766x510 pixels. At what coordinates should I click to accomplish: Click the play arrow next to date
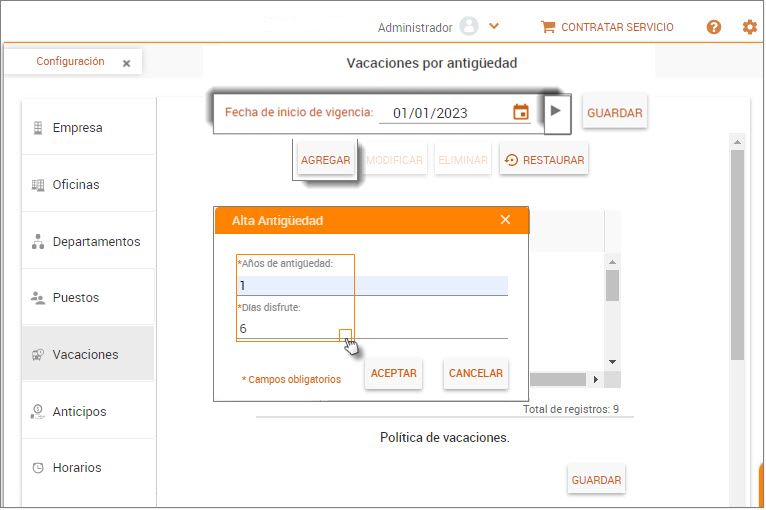coord(556,111)
